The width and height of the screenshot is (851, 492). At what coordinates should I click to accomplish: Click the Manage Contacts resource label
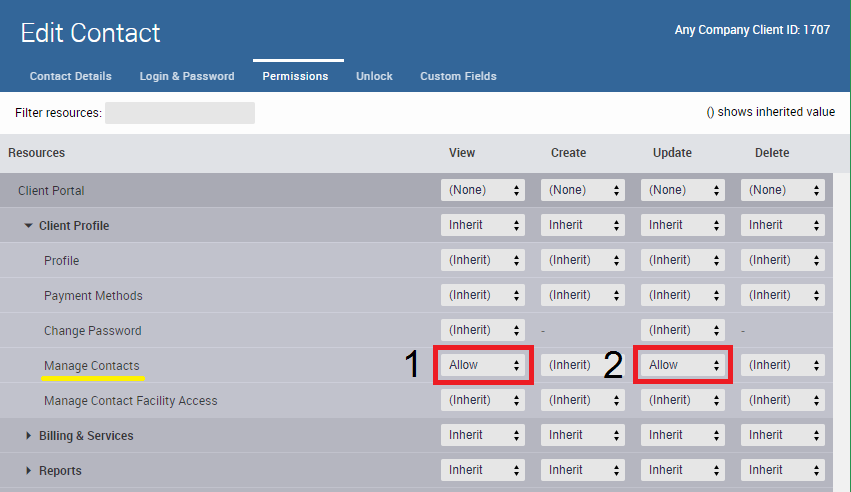click(x=92, y=366)
